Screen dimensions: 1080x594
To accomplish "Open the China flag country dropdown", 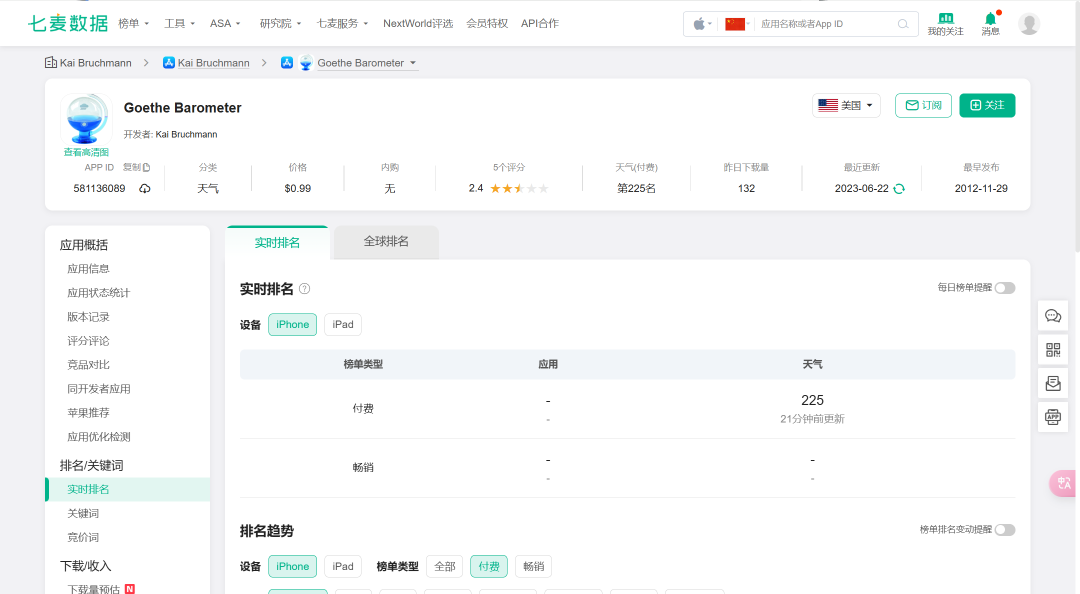I will 738,24.
